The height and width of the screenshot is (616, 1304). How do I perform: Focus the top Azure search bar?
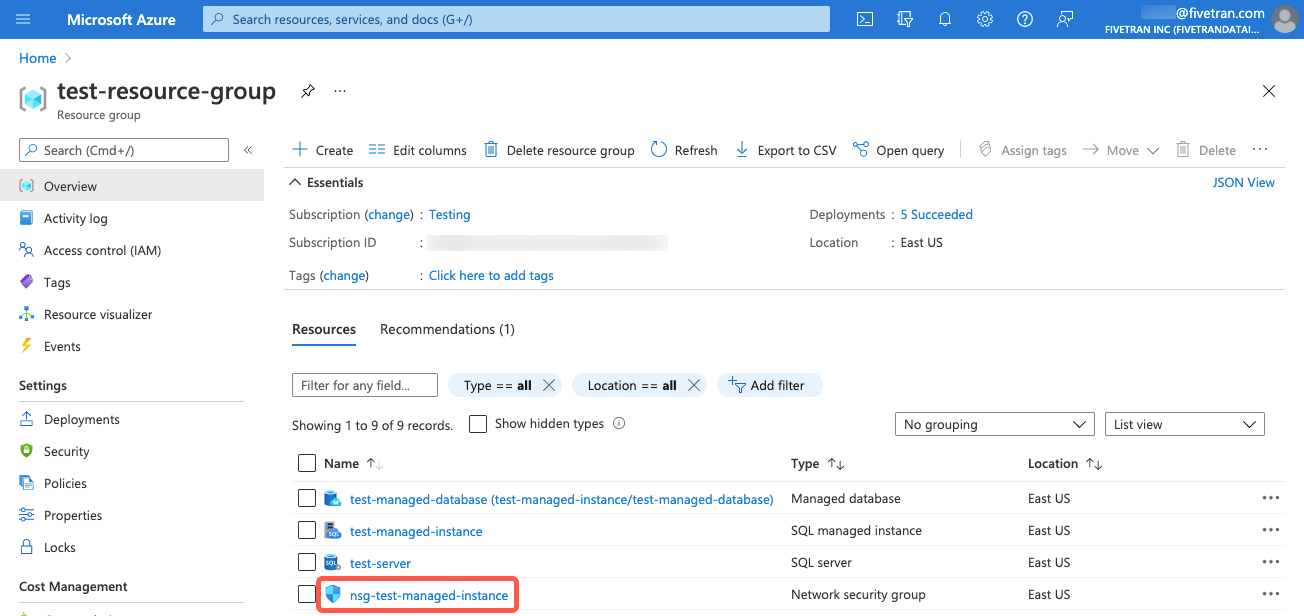coord(516,19)
